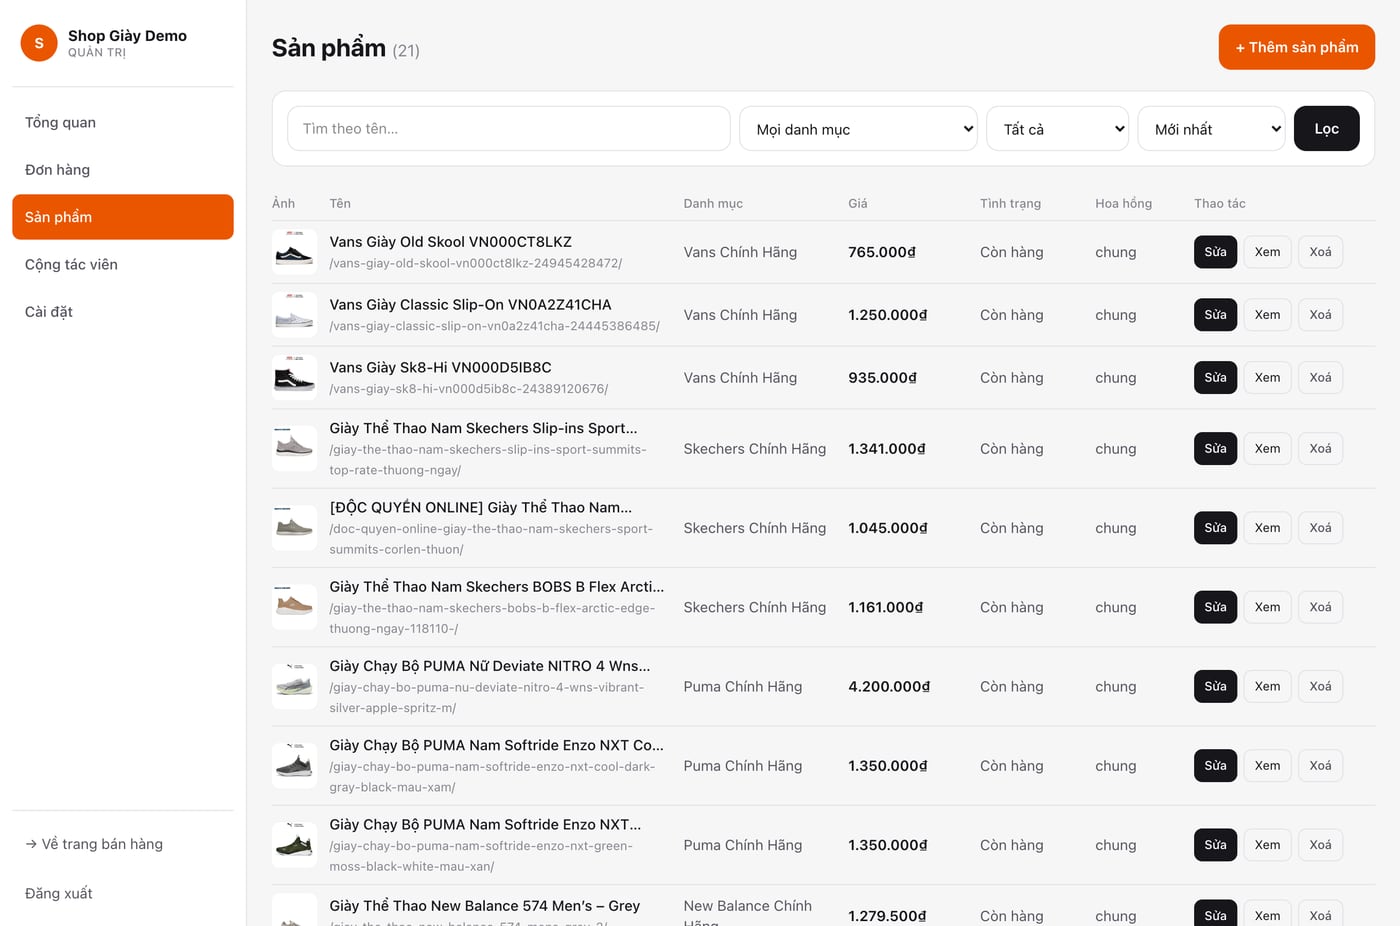Screen dimensions: 1400x926
Task: Click Sửa for PUMA Softride green-moss row
Action: pyautogui.click(x=1215, y=845)
